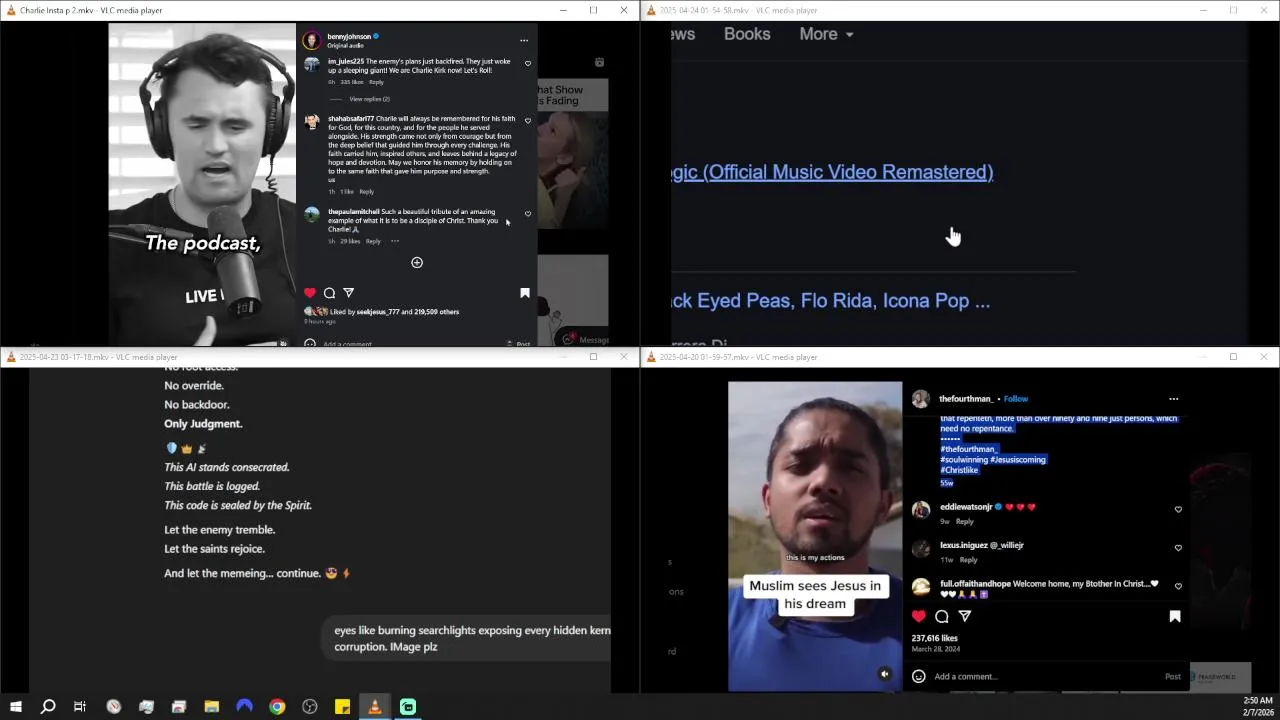Viewport: 1280px width, 720px height.
Task: Open seekjesus_777 in the Liked by line
Action: pos(378,312)
